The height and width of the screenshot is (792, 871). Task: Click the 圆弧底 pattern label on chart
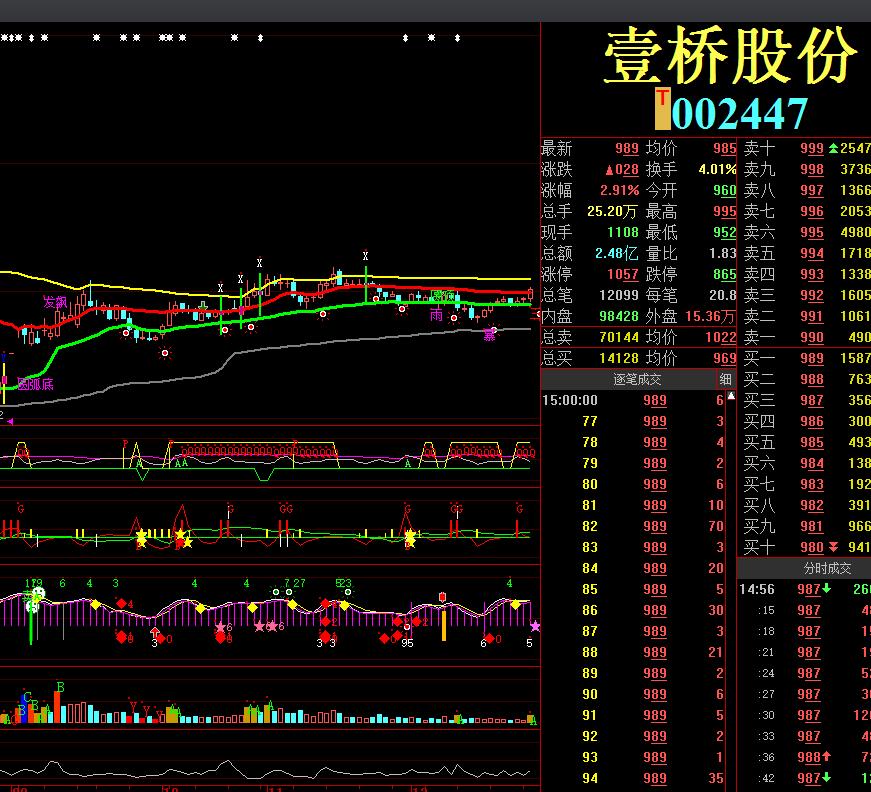click(35, 384)
